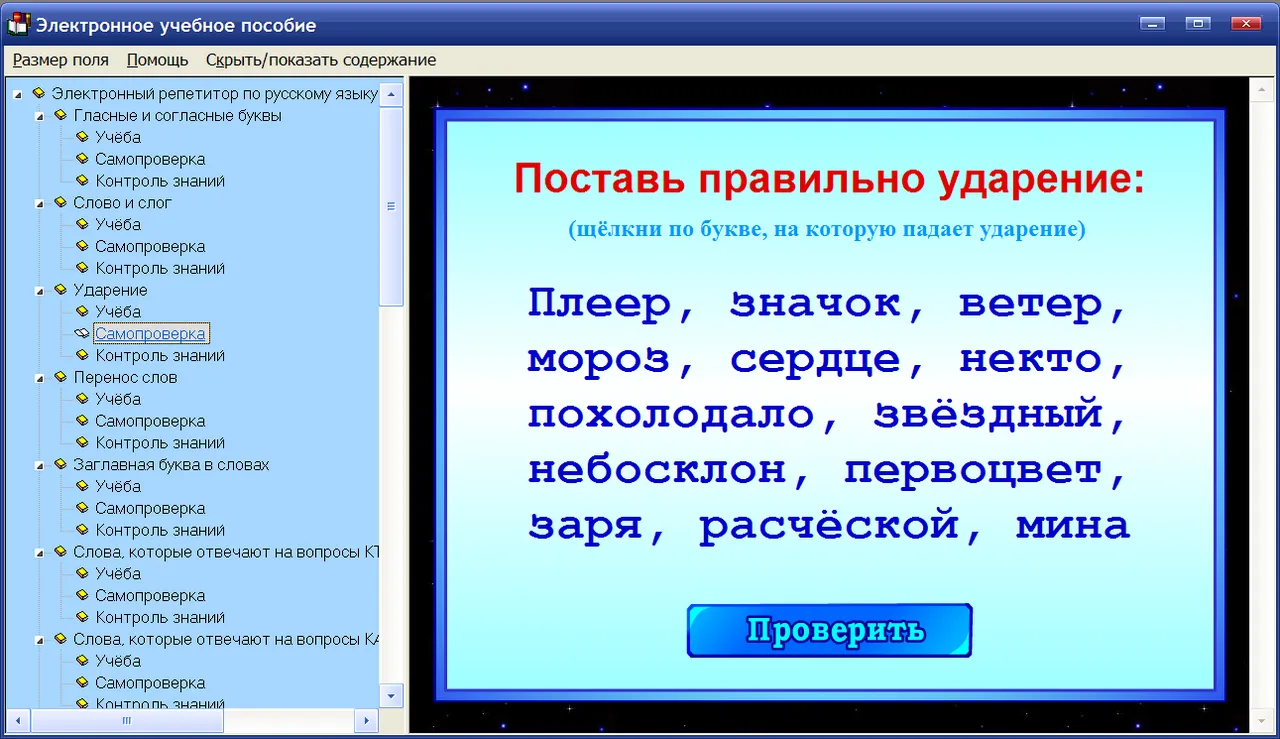Click the word мороз in the exercise

[x=598, y=359]
